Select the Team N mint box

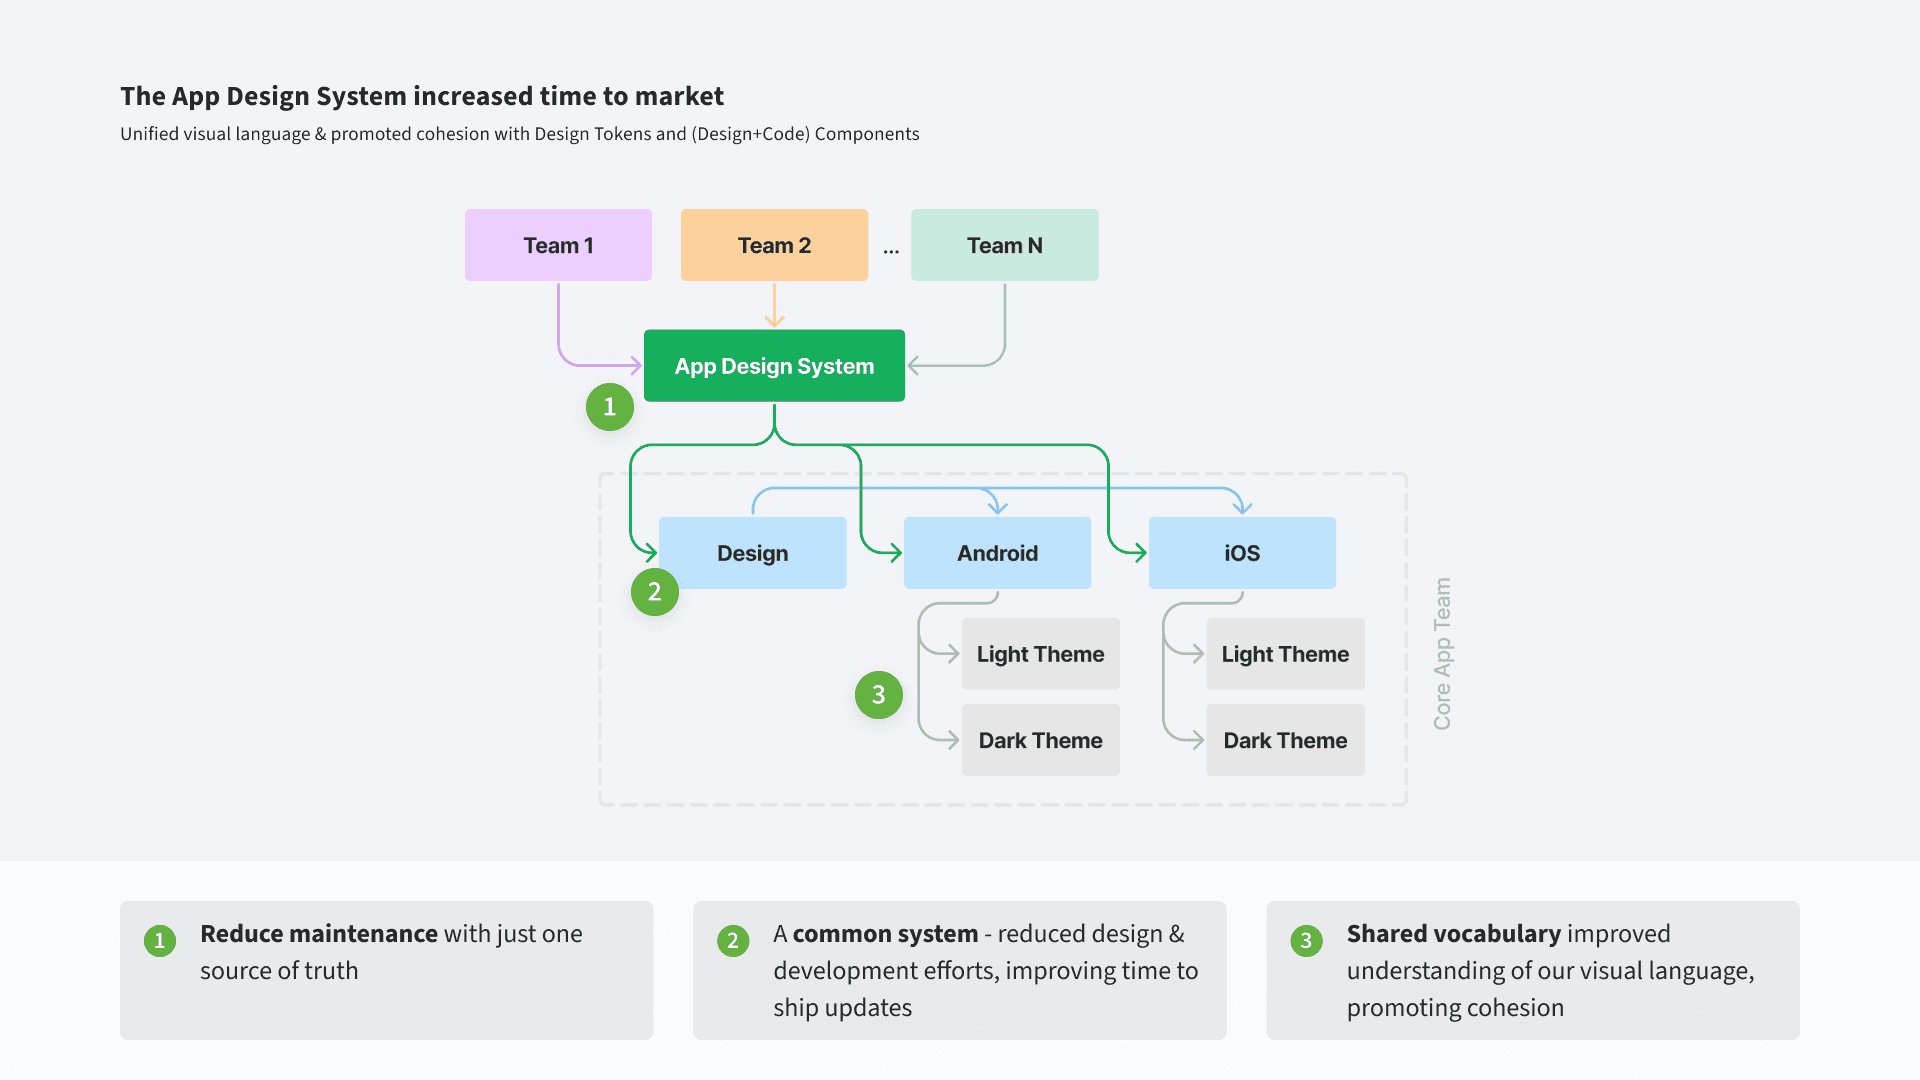coord(1004,245)
